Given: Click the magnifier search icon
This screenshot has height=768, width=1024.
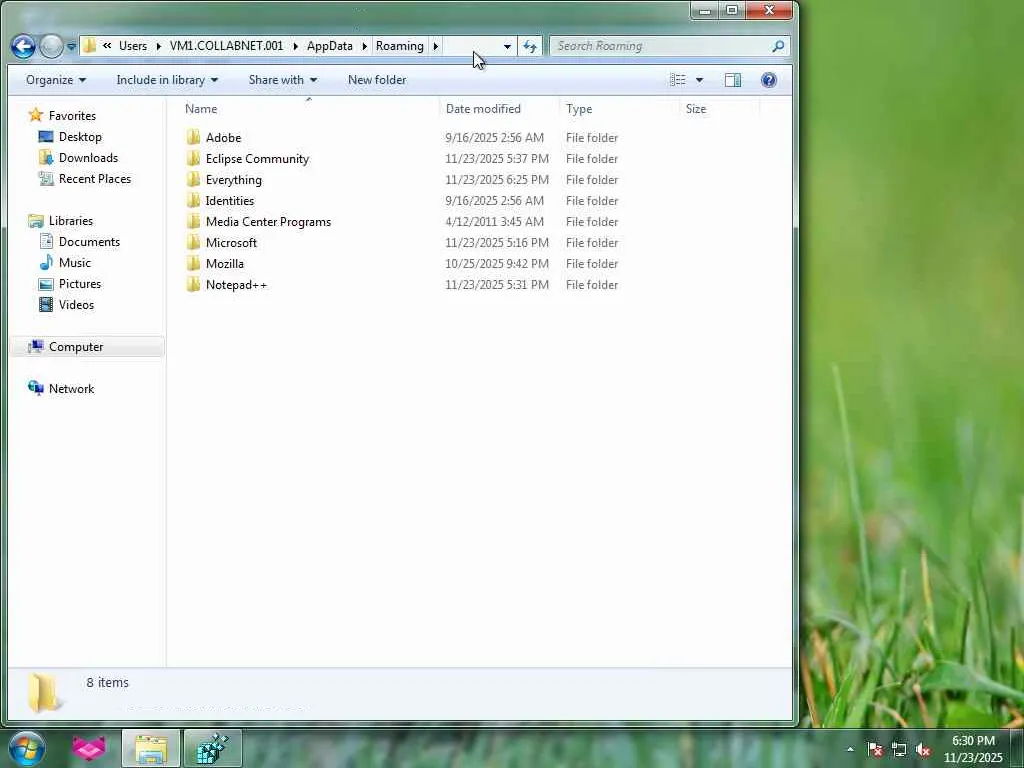Looking at the screenshot, I should tap(778, 46).
